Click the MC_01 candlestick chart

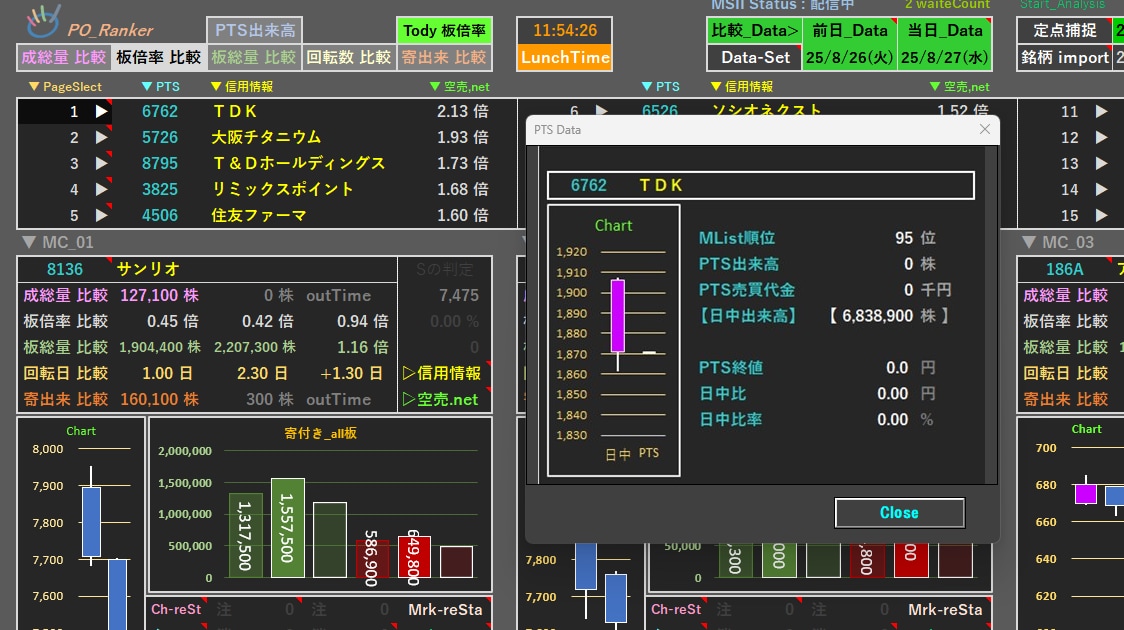[81, 525]
